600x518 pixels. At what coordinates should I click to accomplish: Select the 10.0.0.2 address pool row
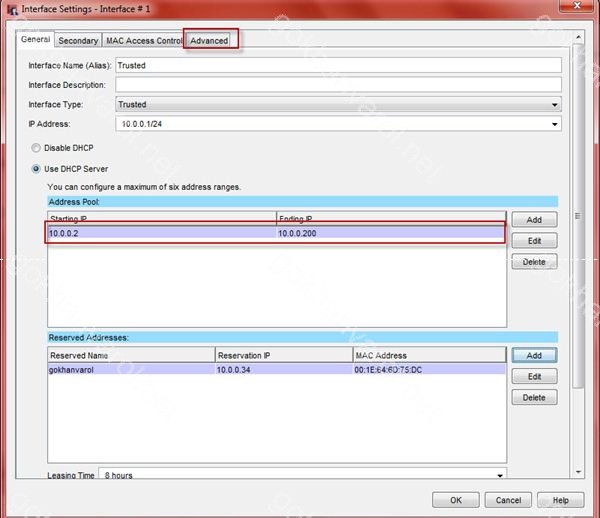[x=160, y=233]
